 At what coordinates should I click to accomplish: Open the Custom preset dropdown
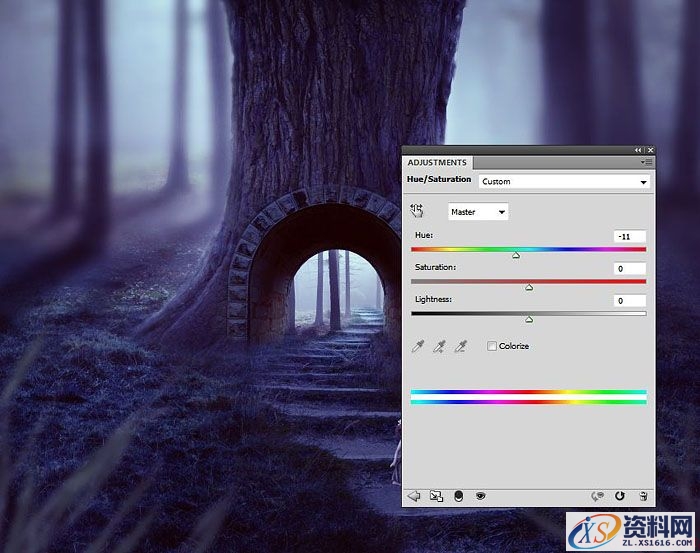[x=564, y=182]
